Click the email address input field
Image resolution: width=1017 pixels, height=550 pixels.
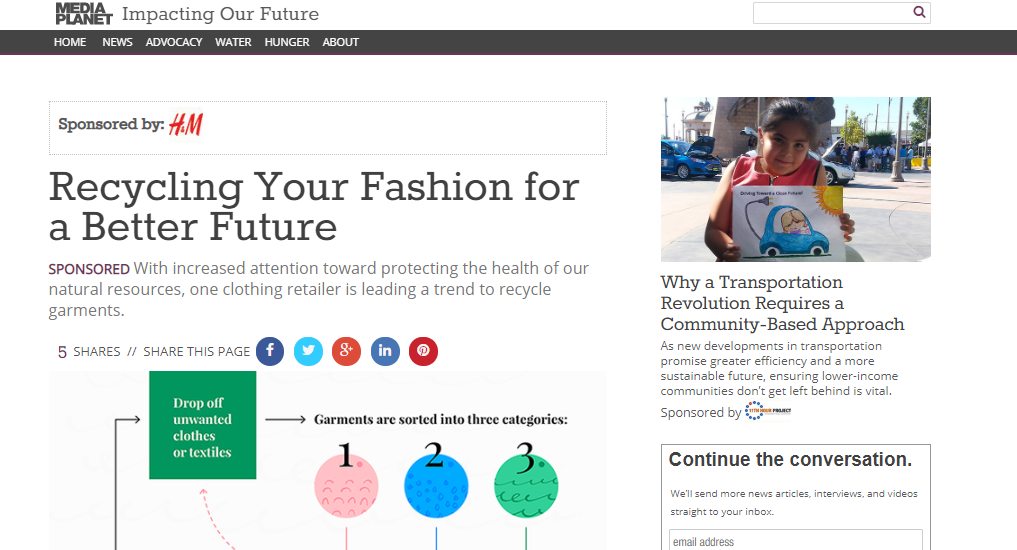(x=795, y=541)
